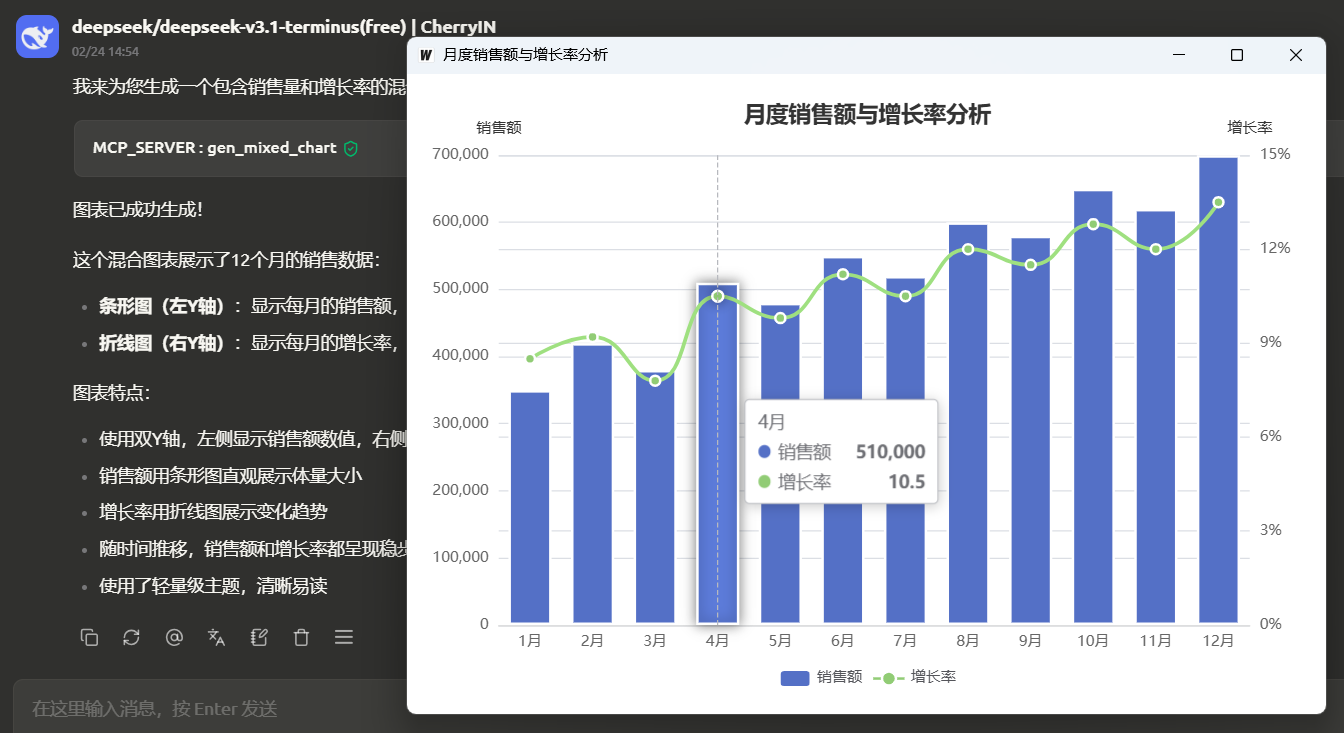Click the 增长率 right axis name
This screenshot has width=1344, height=733.
click(x=1250, y=128)
